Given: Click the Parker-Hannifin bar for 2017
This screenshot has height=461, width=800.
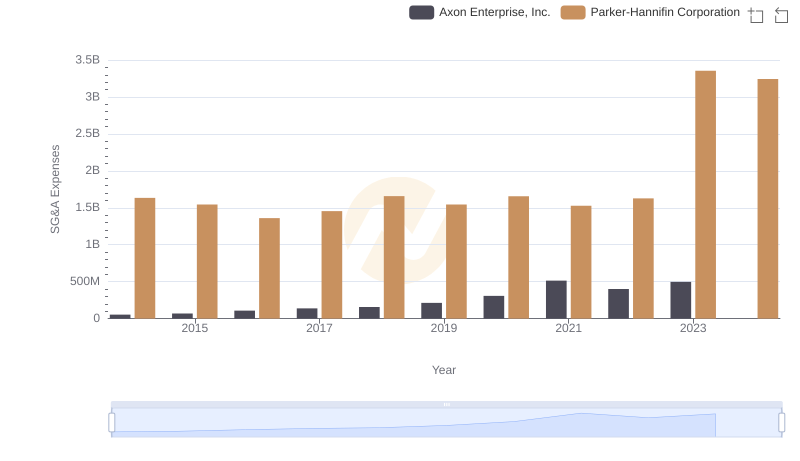Looking at the screenshot, I should (332, 265).
